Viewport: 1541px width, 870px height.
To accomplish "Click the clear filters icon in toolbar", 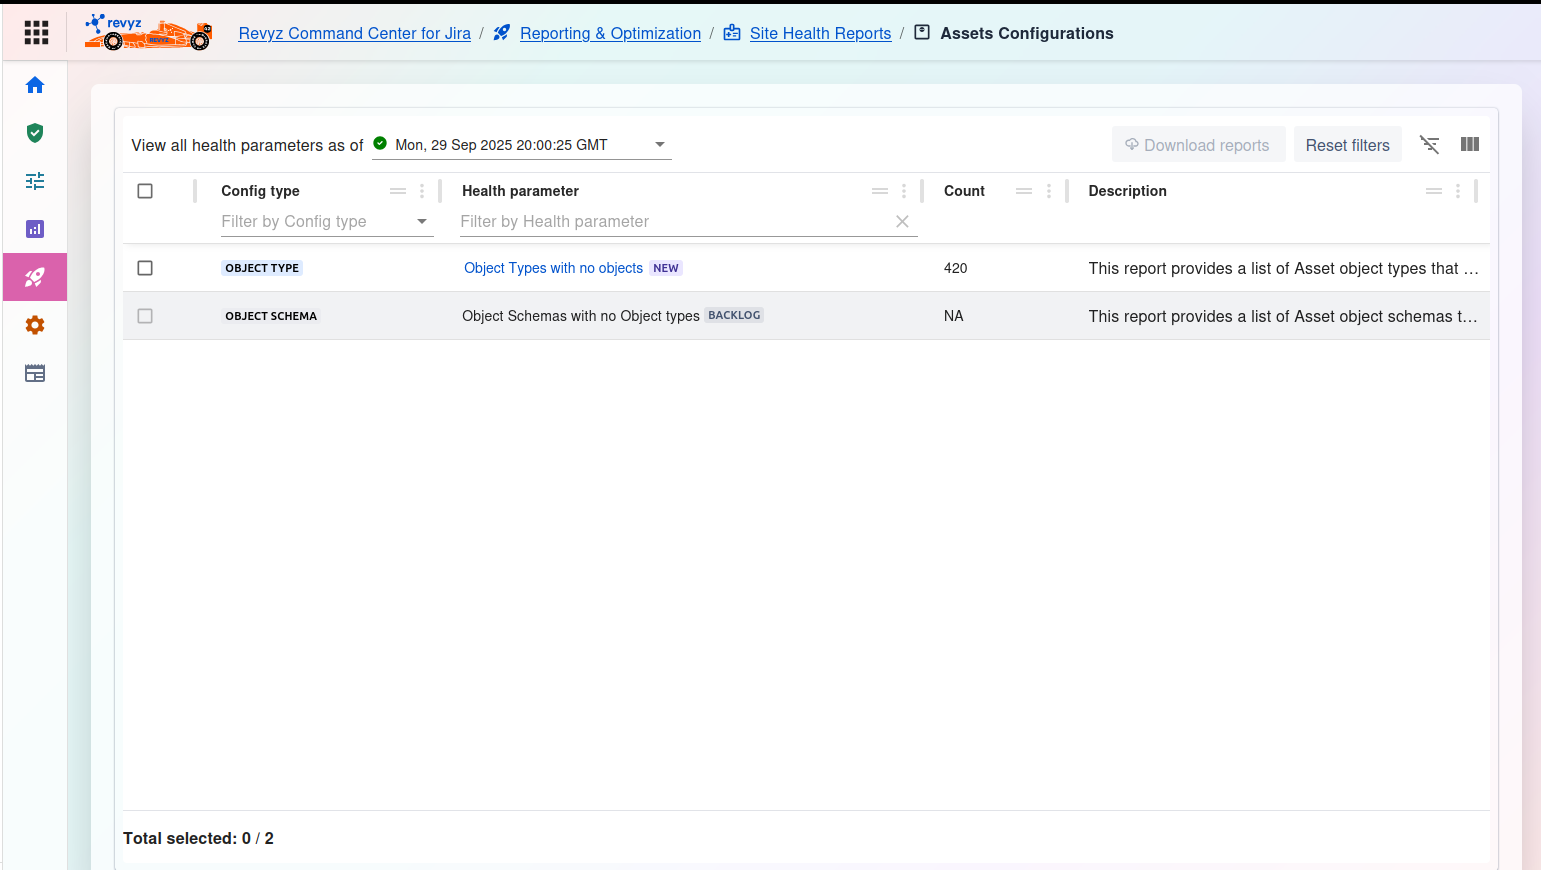I will pos(1429,145).
